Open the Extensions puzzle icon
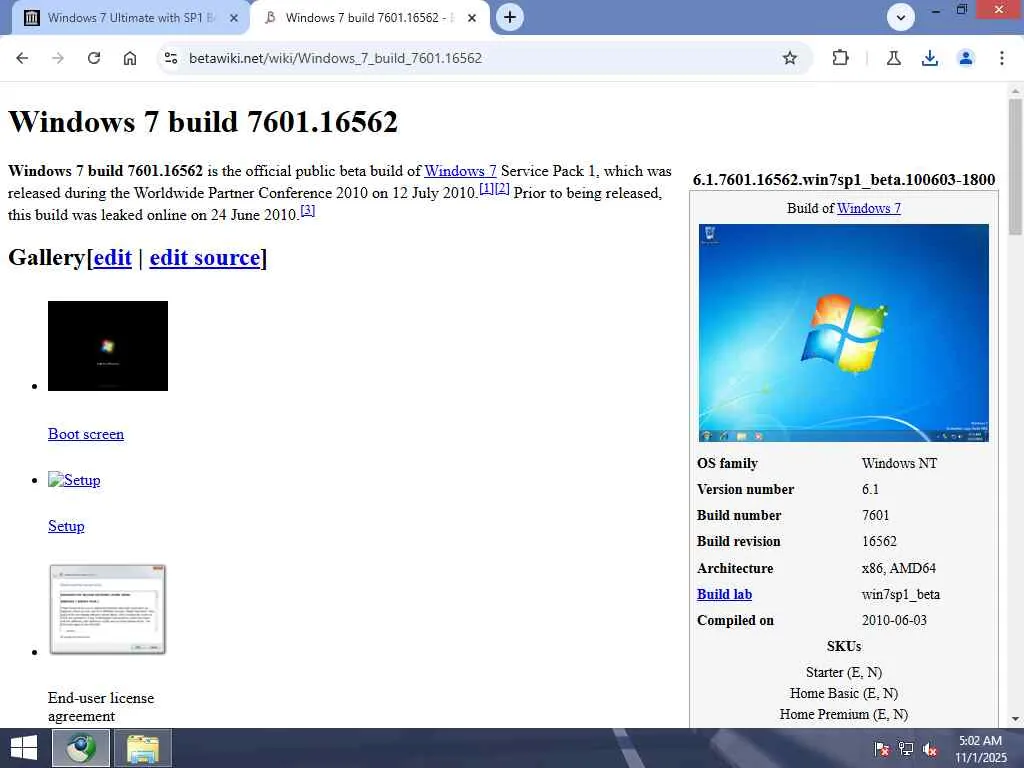 [x=840, y=58]
